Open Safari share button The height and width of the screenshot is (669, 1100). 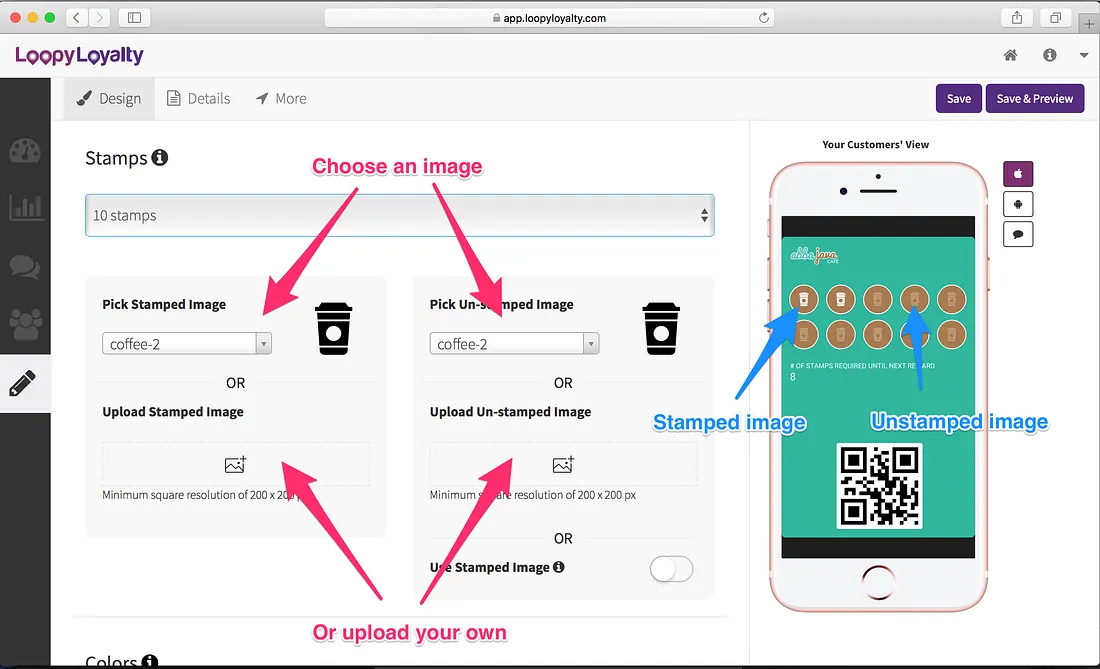pyautogui.click(x=1017, y=18)
